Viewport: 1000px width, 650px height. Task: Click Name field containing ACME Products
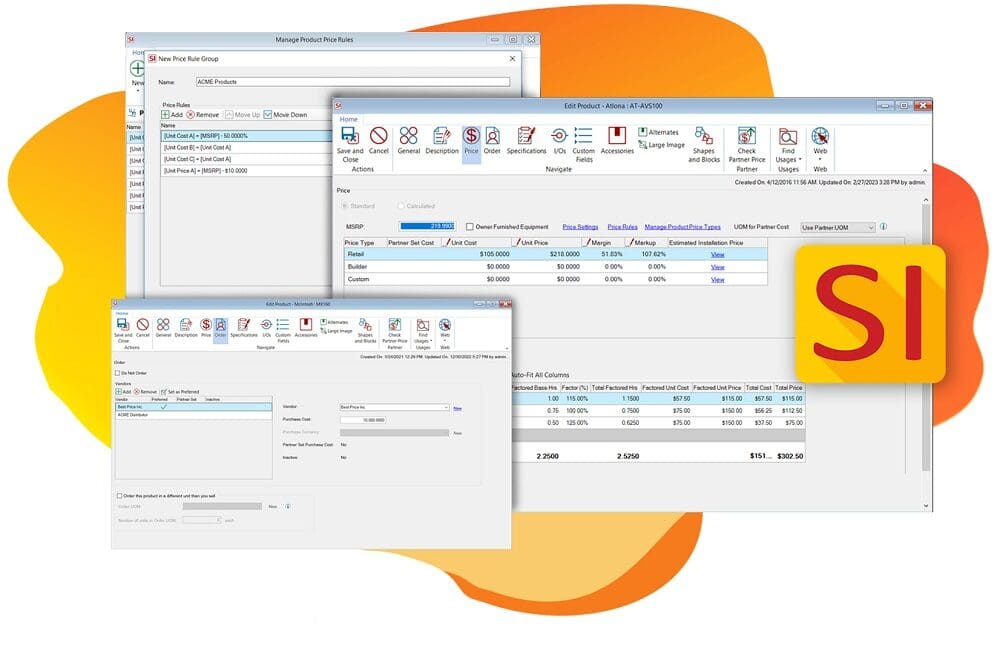353,82
